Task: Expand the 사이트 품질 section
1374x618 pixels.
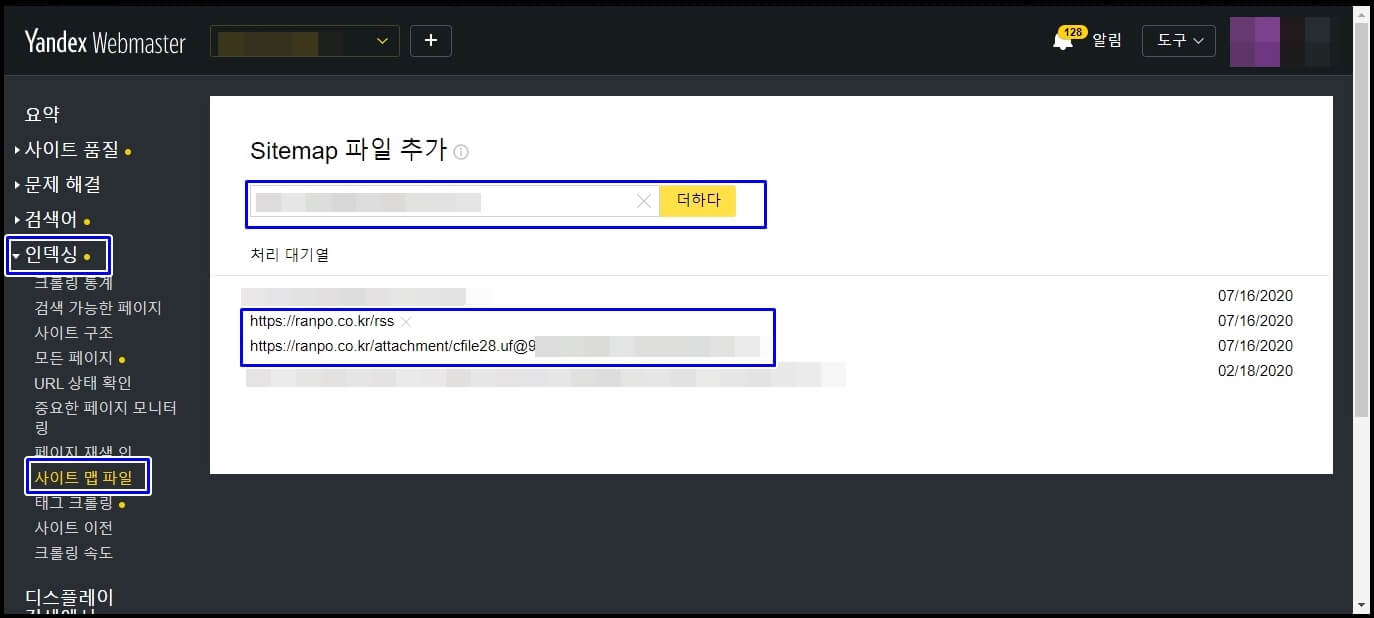Action: pos(72,150)
